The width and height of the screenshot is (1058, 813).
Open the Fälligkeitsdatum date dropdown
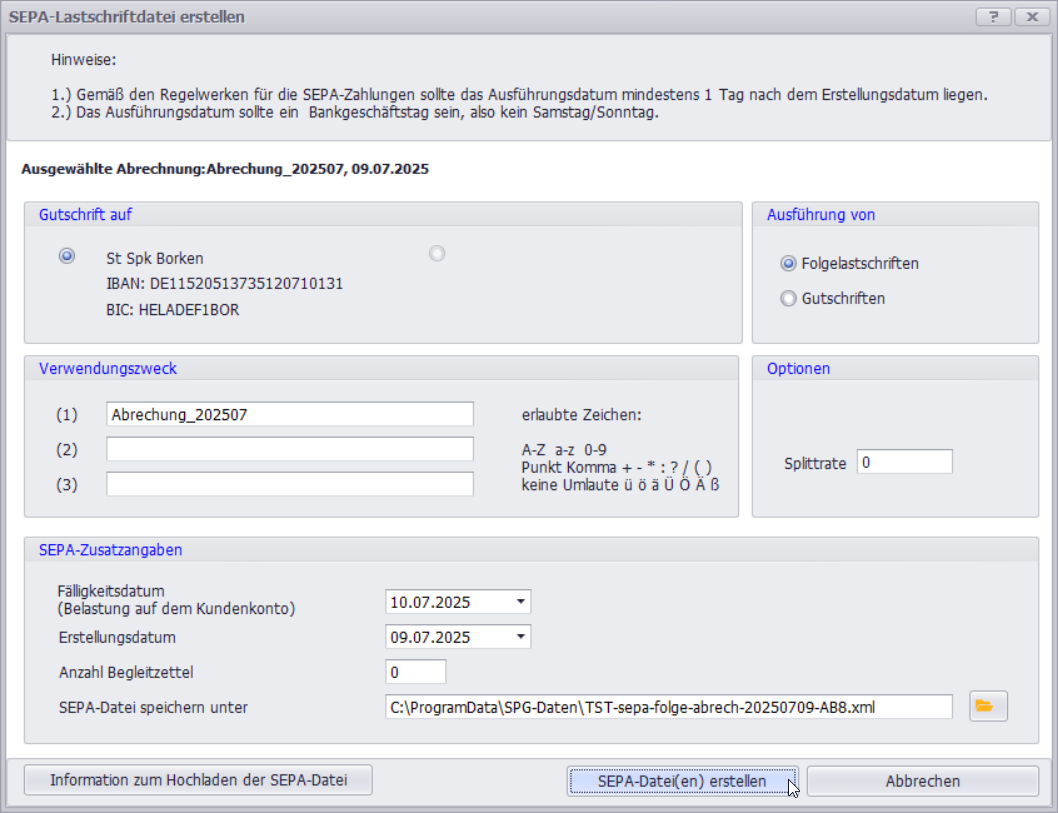520,602
